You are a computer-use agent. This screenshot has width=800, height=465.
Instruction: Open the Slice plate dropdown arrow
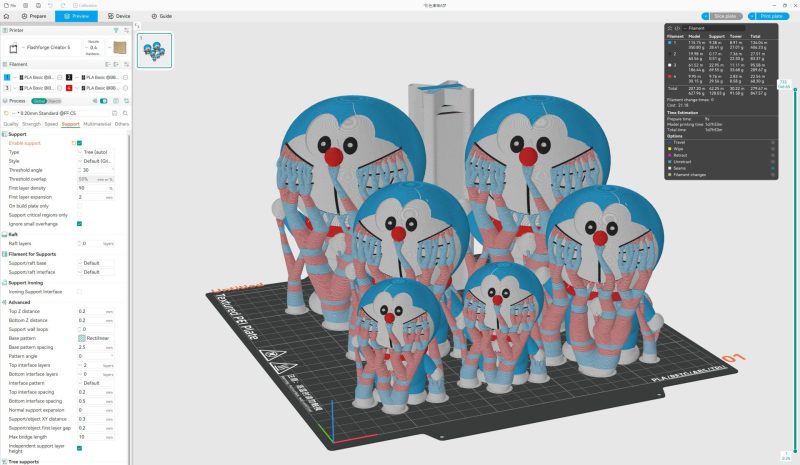[x=706, y=16]
